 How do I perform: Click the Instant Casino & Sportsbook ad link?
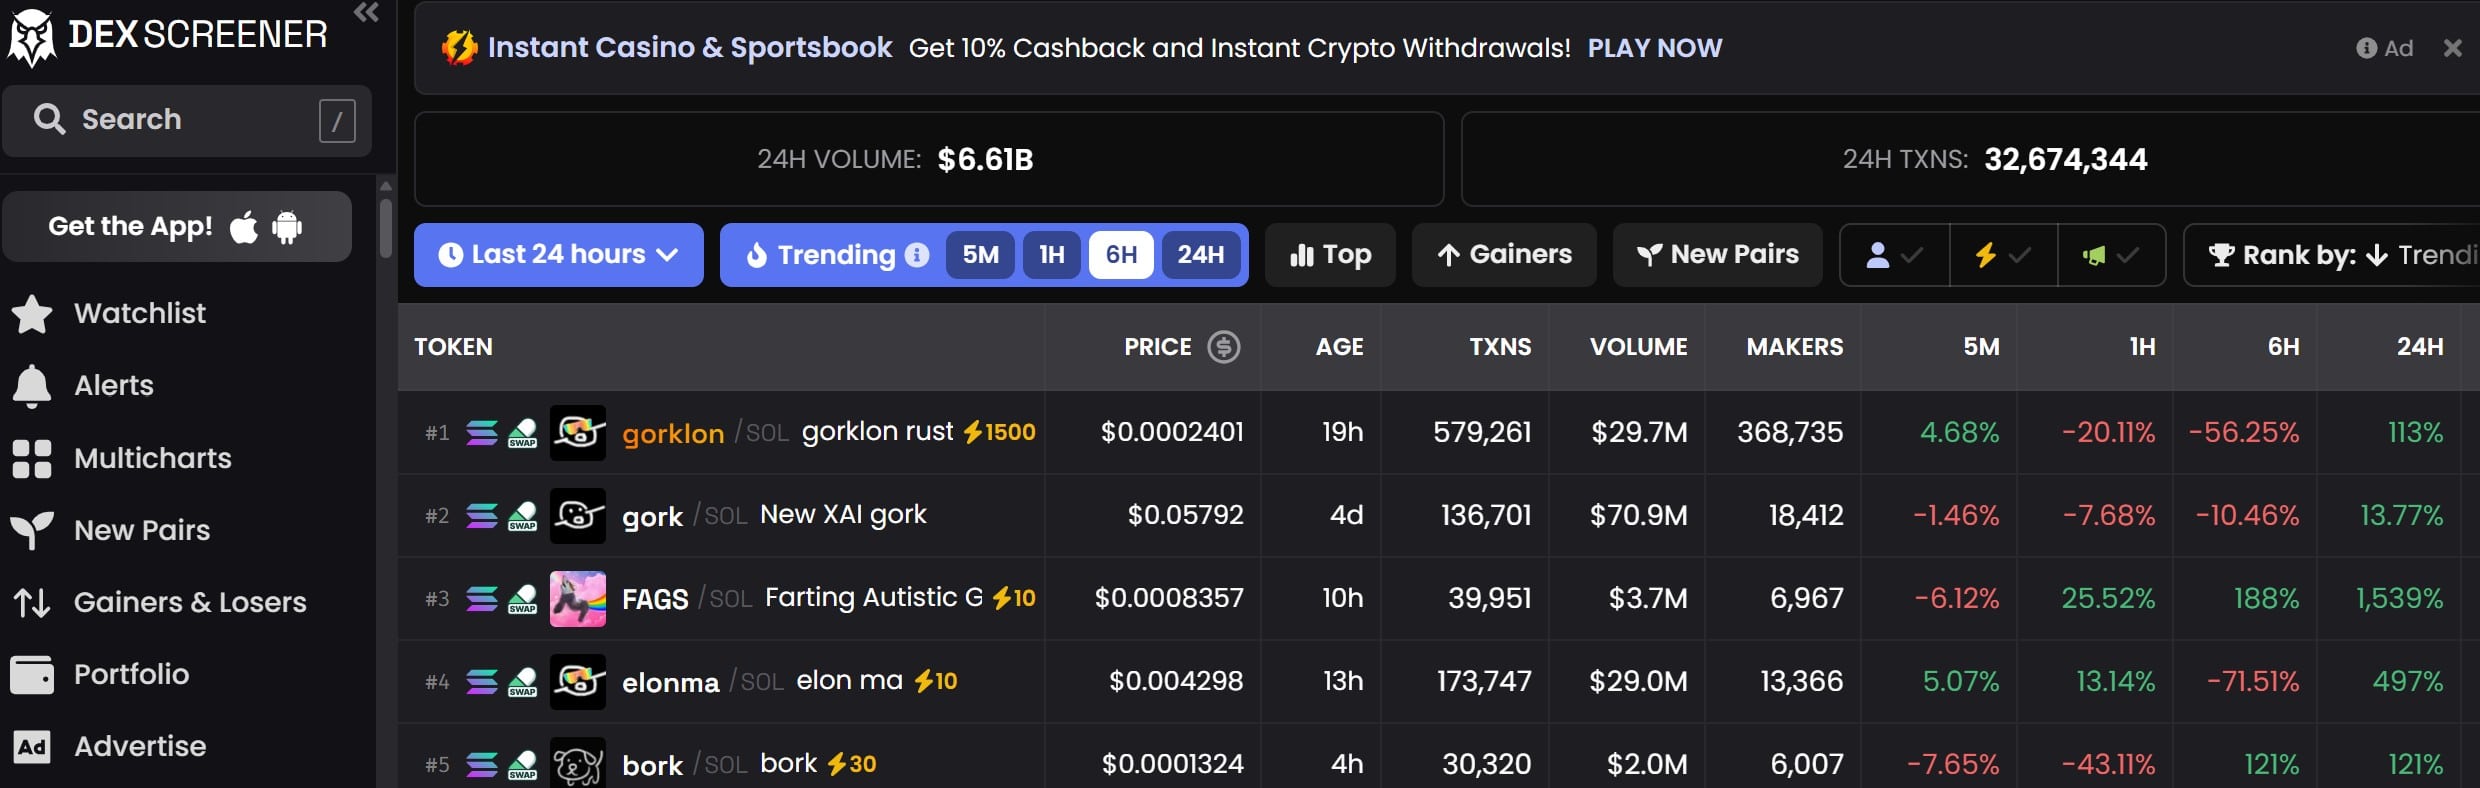pos(690,48)
